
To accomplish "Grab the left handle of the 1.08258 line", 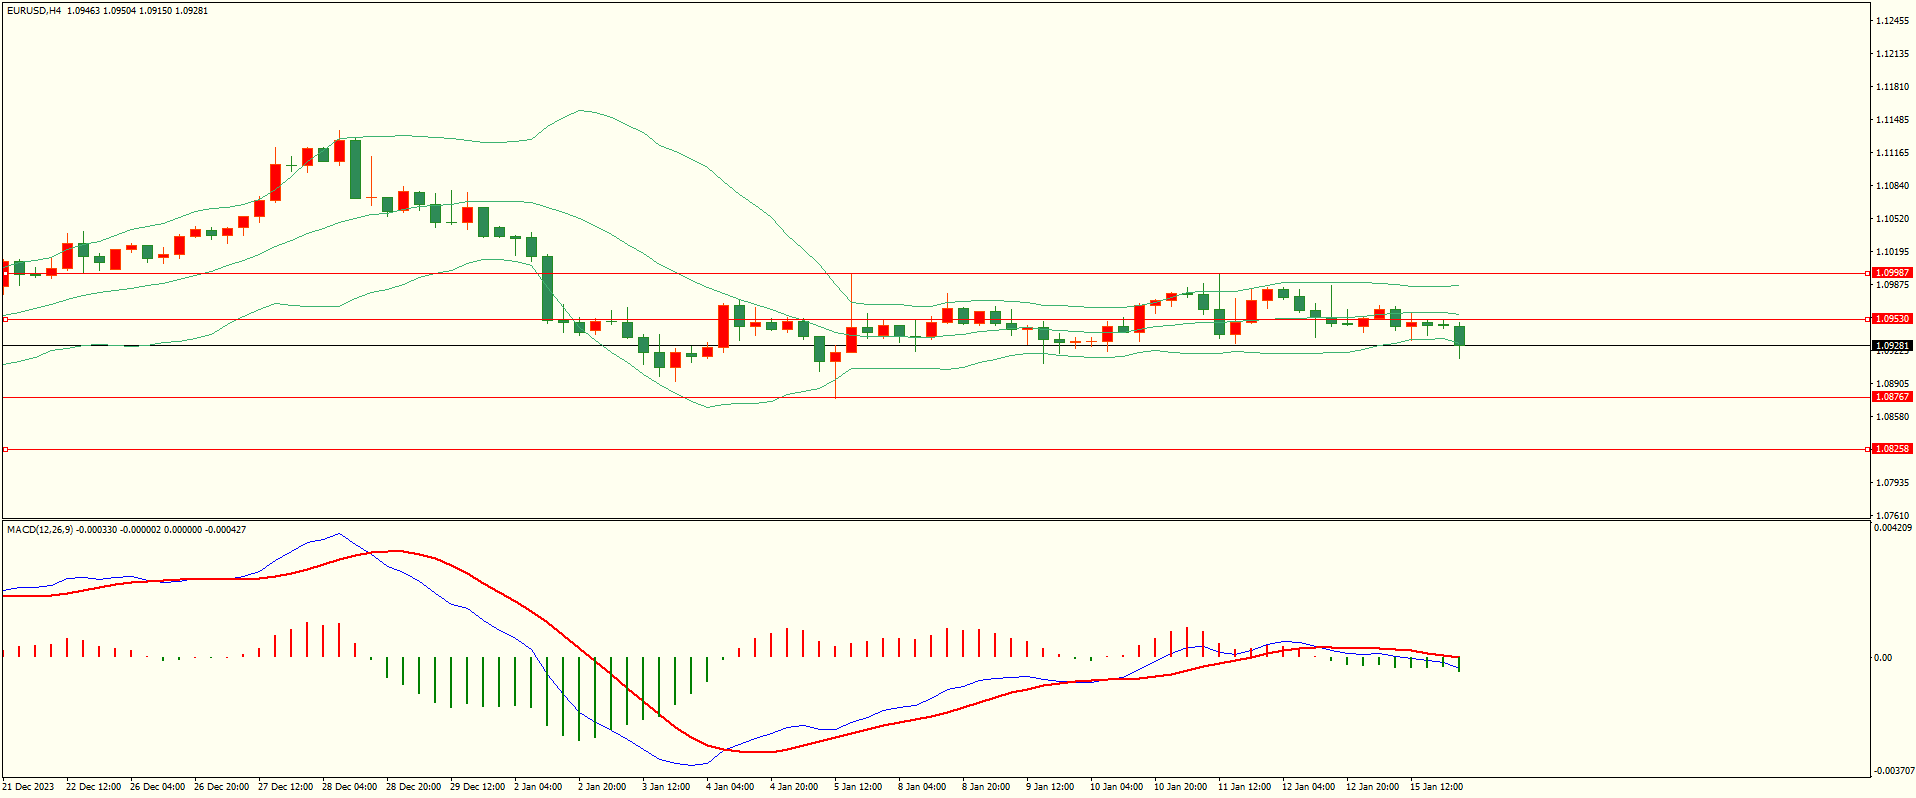I will coord(5,450).
